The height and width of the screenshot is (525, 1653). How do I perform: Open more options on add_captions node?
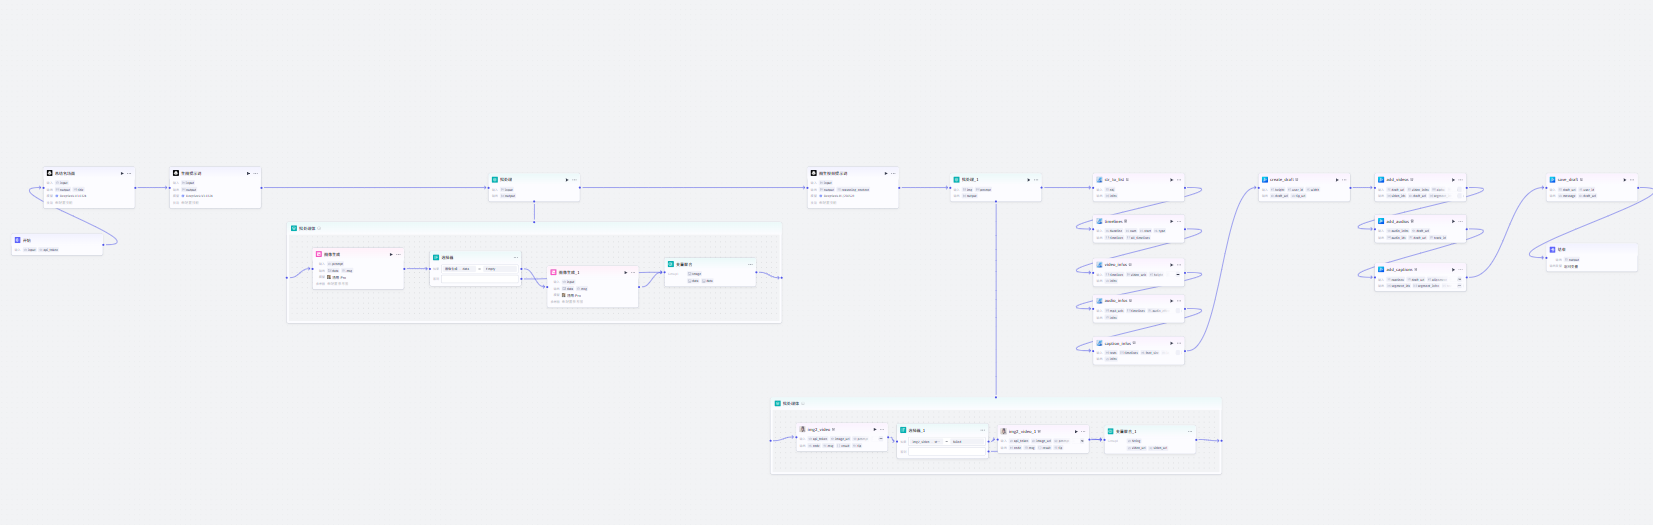pos(1460,269)
